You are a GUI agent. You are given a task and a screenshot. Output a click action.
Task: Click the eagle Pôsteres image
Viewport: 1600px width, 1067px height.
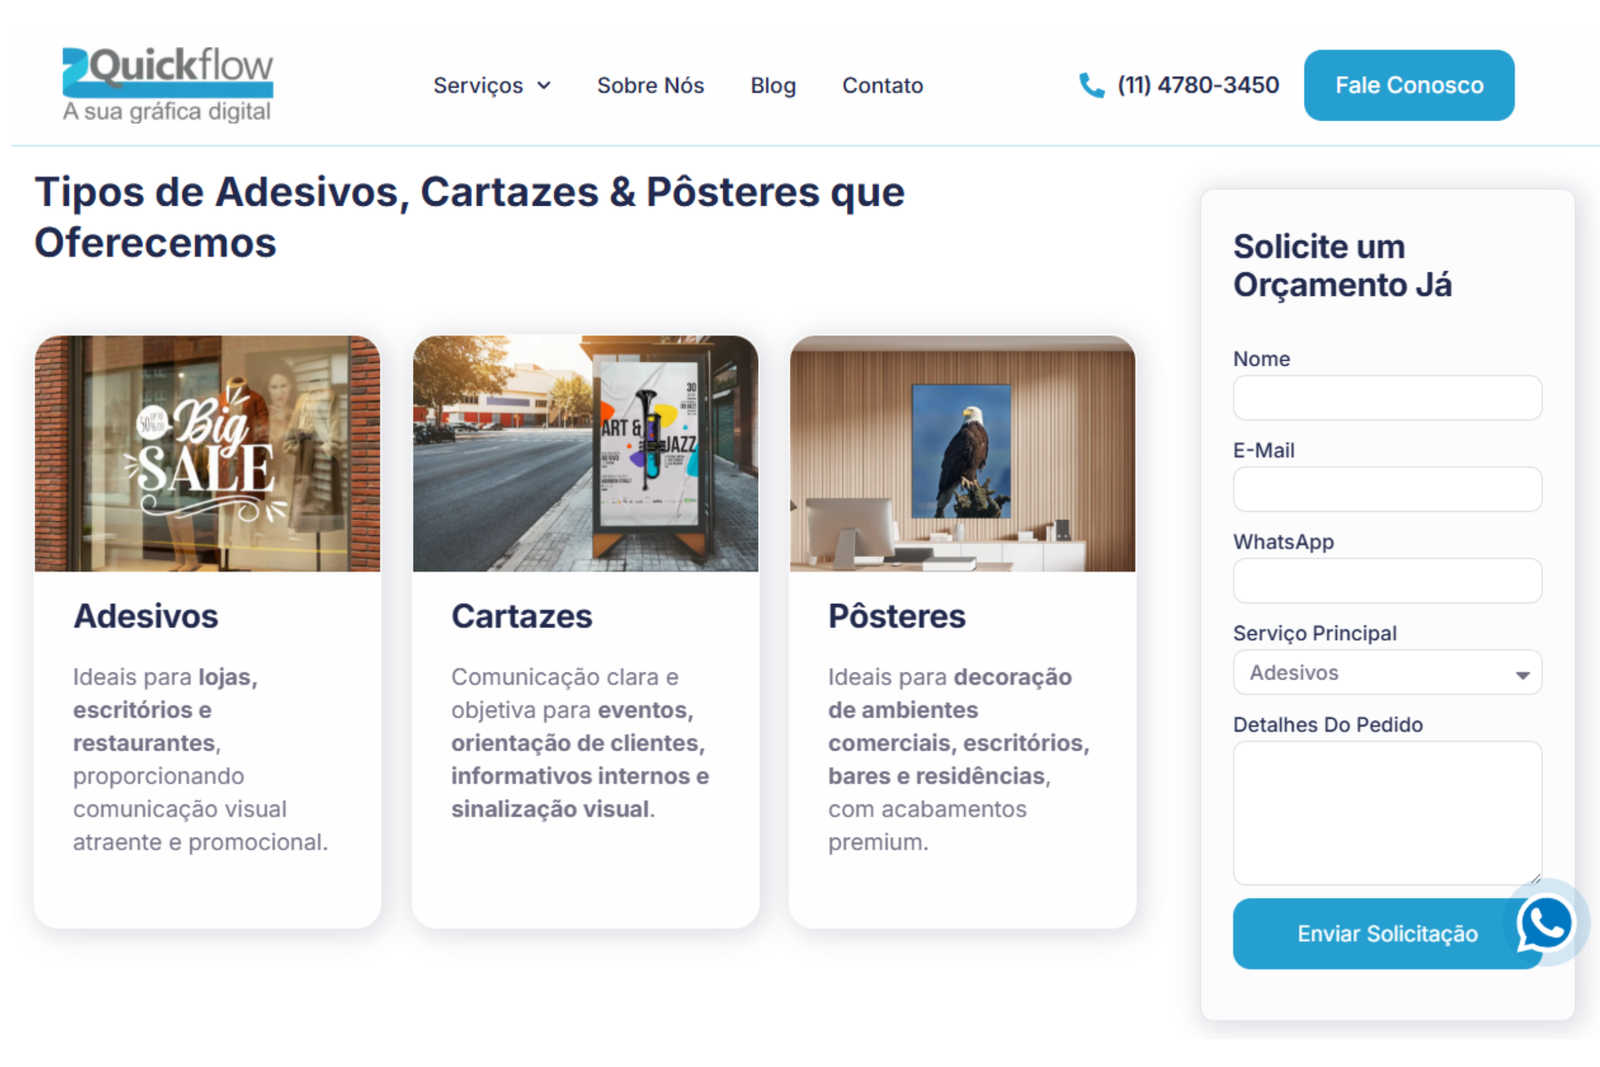(961, 454)
